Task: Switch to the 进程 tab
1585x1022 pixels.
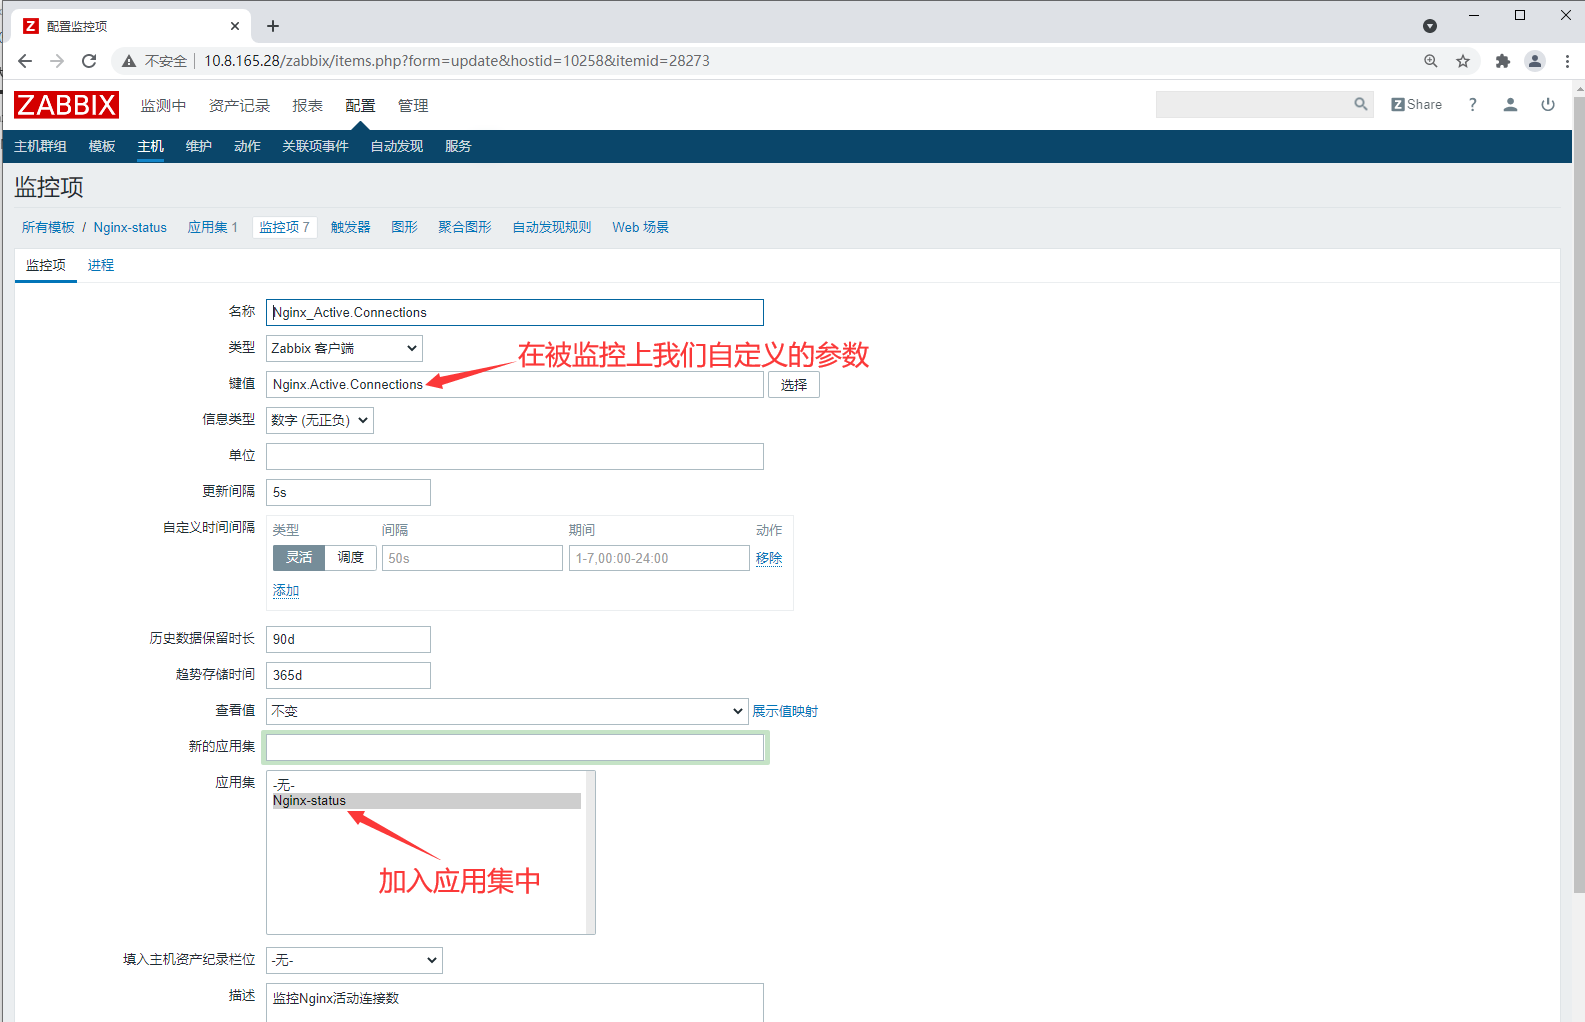Action: click(x=101, y=265)
